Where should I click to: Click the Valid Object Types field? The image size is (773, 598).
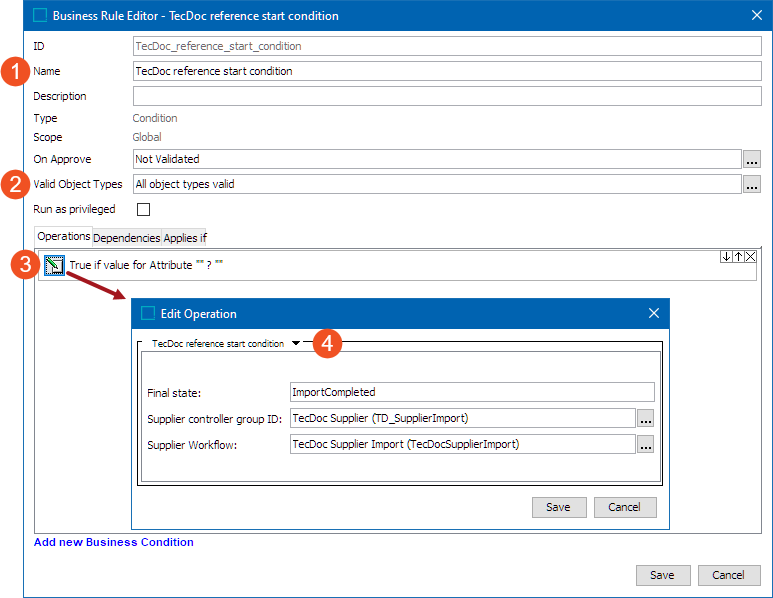pos(437,184)
